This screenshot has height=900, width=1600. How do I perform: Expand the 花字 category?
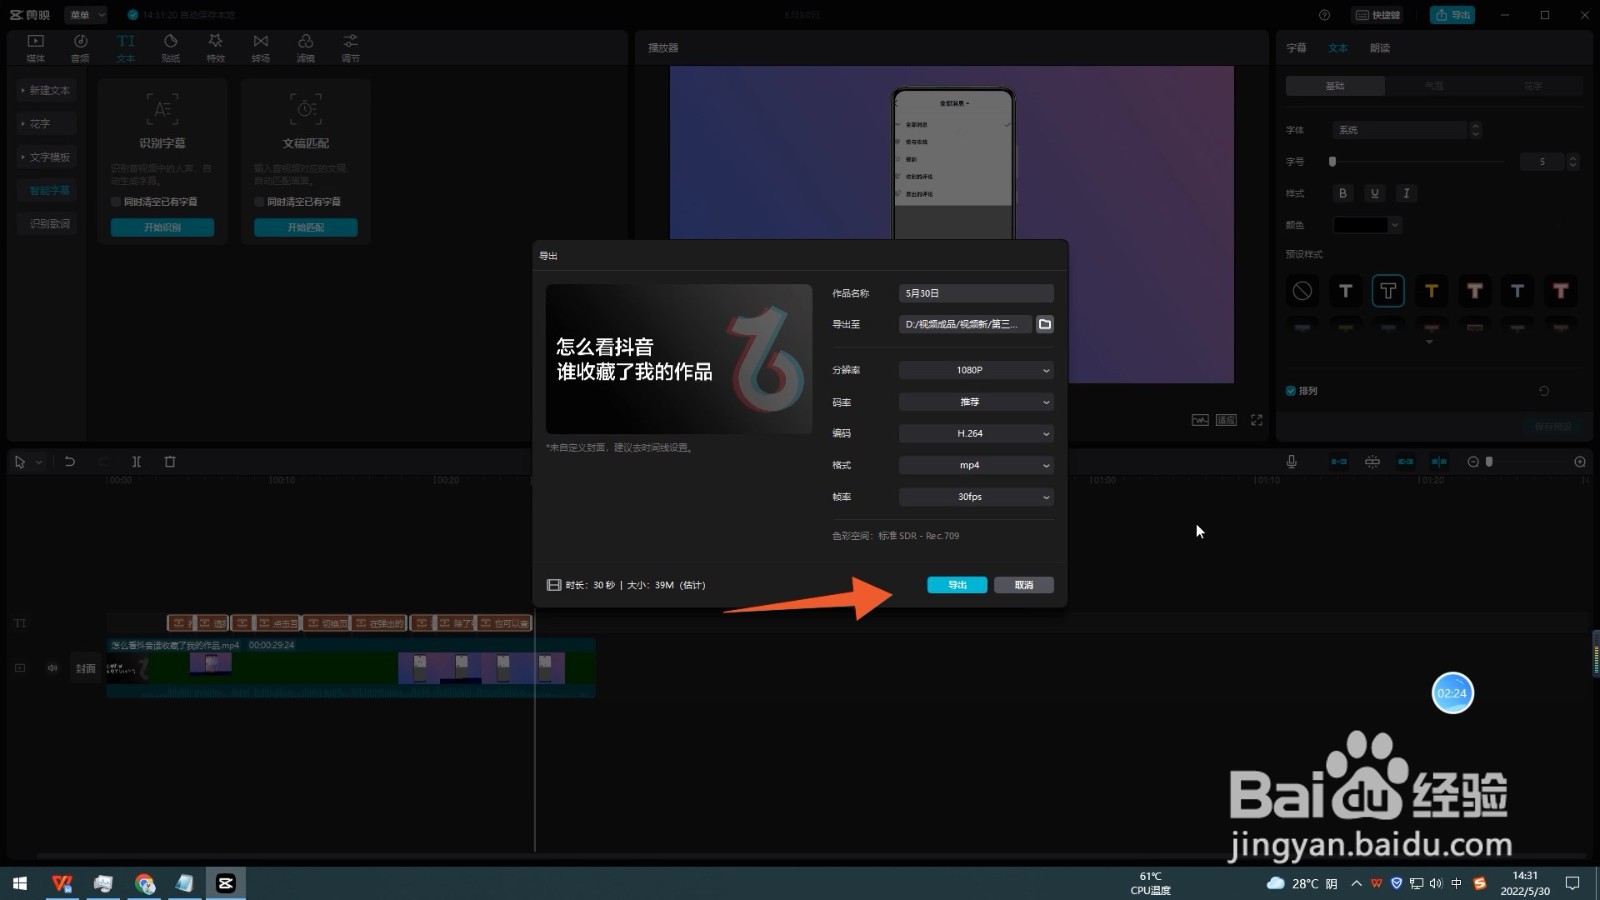46,124
